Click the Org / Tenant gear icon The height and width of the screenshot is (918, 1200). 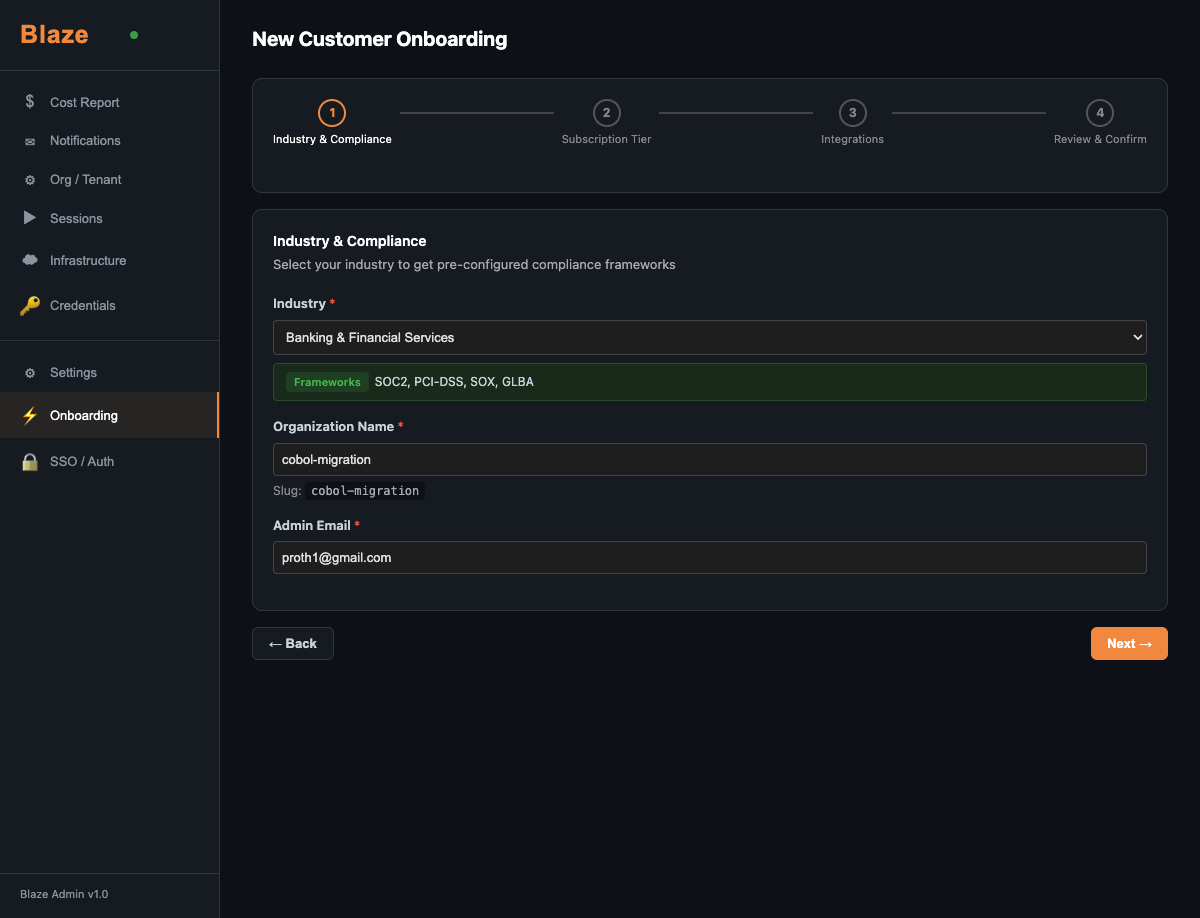click(30, 179)
